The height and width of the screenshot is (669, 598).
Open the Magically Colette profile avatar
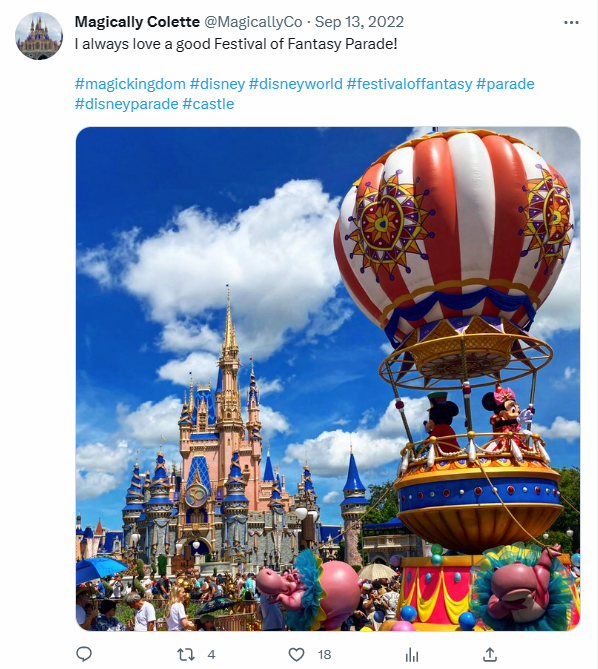[x=39, y=36]
